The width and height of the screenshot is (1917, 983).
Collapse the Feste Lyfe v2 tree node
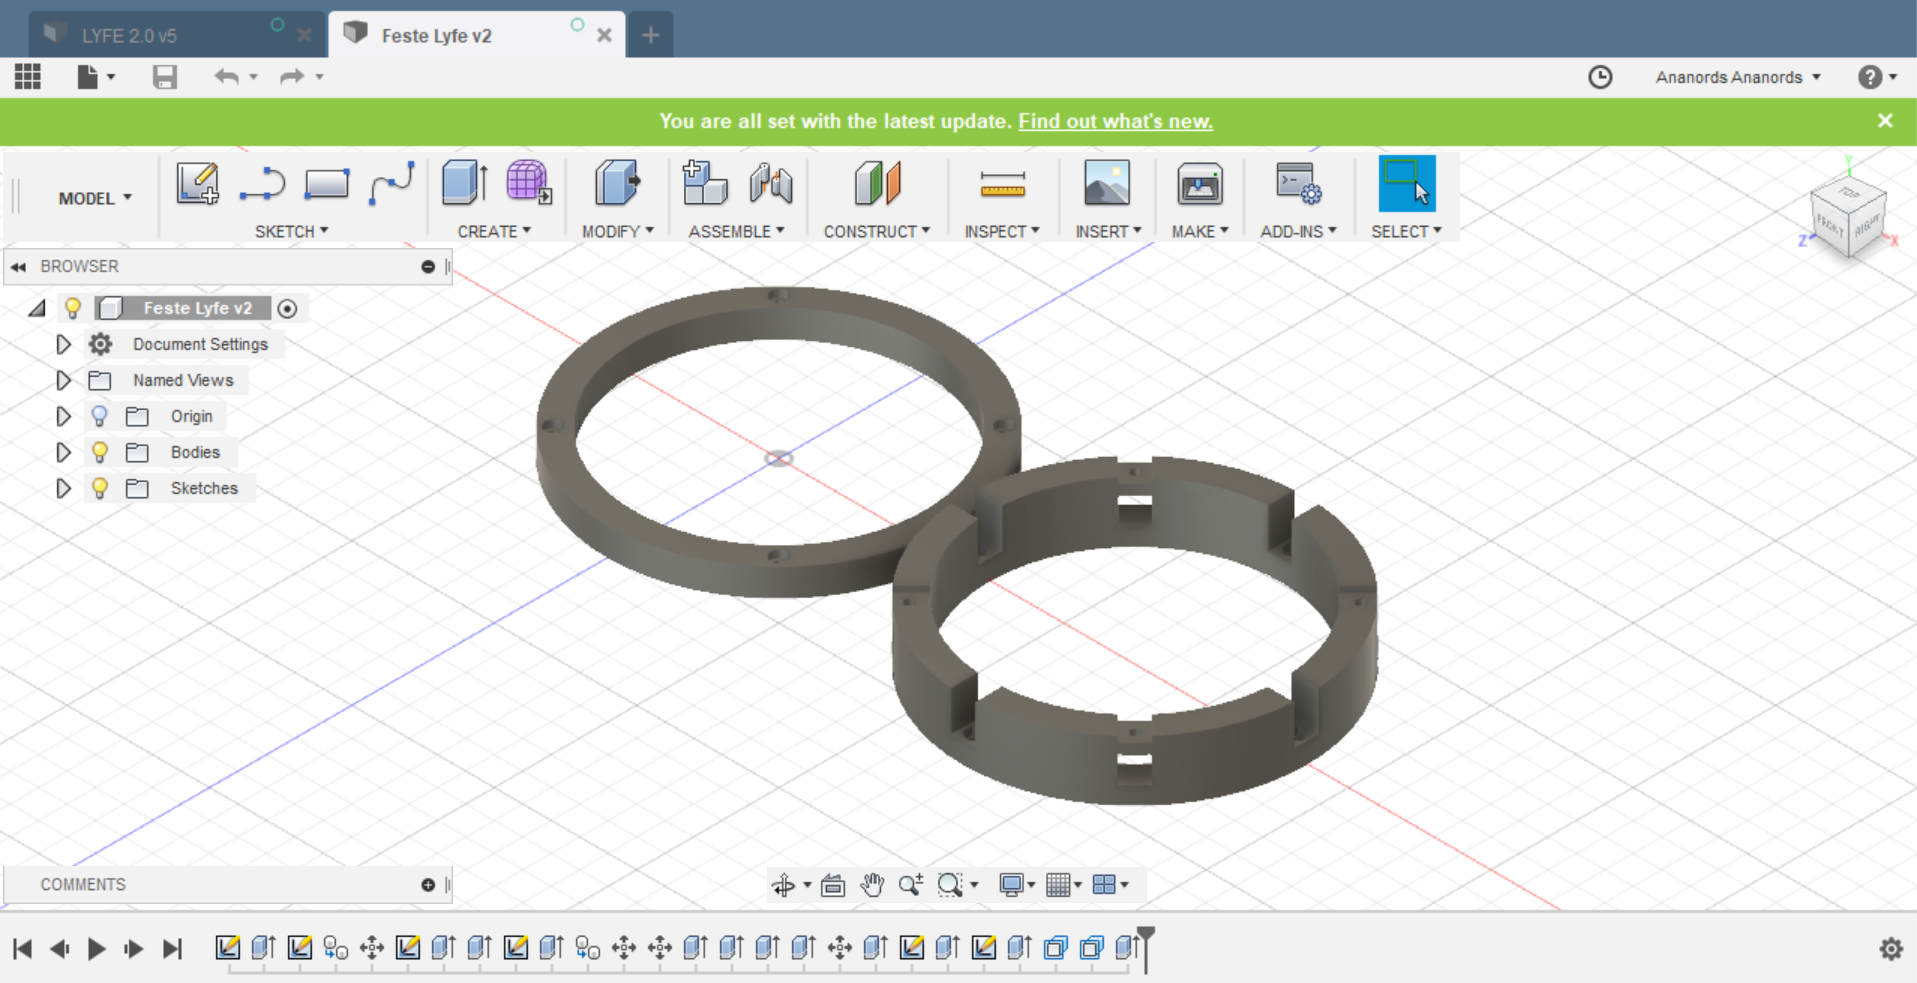click(x=37, y=308)
